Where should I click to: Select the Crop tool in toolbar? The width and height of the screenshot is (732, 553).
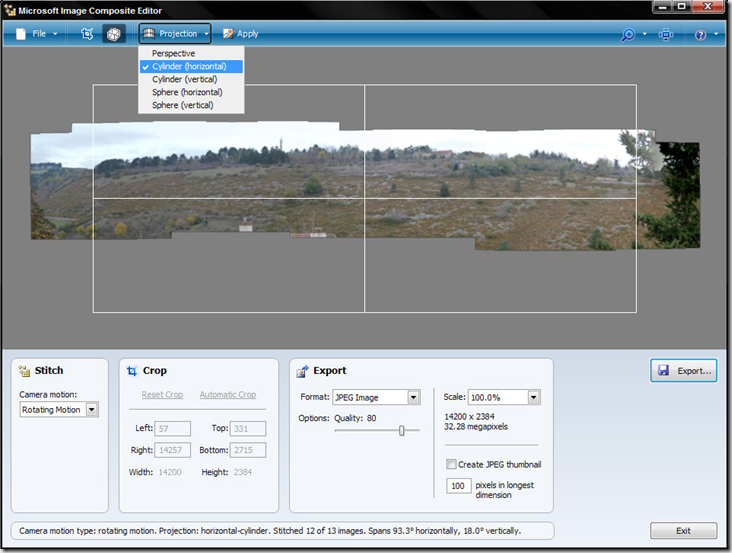pyautogui.click(x=87, y=34)
